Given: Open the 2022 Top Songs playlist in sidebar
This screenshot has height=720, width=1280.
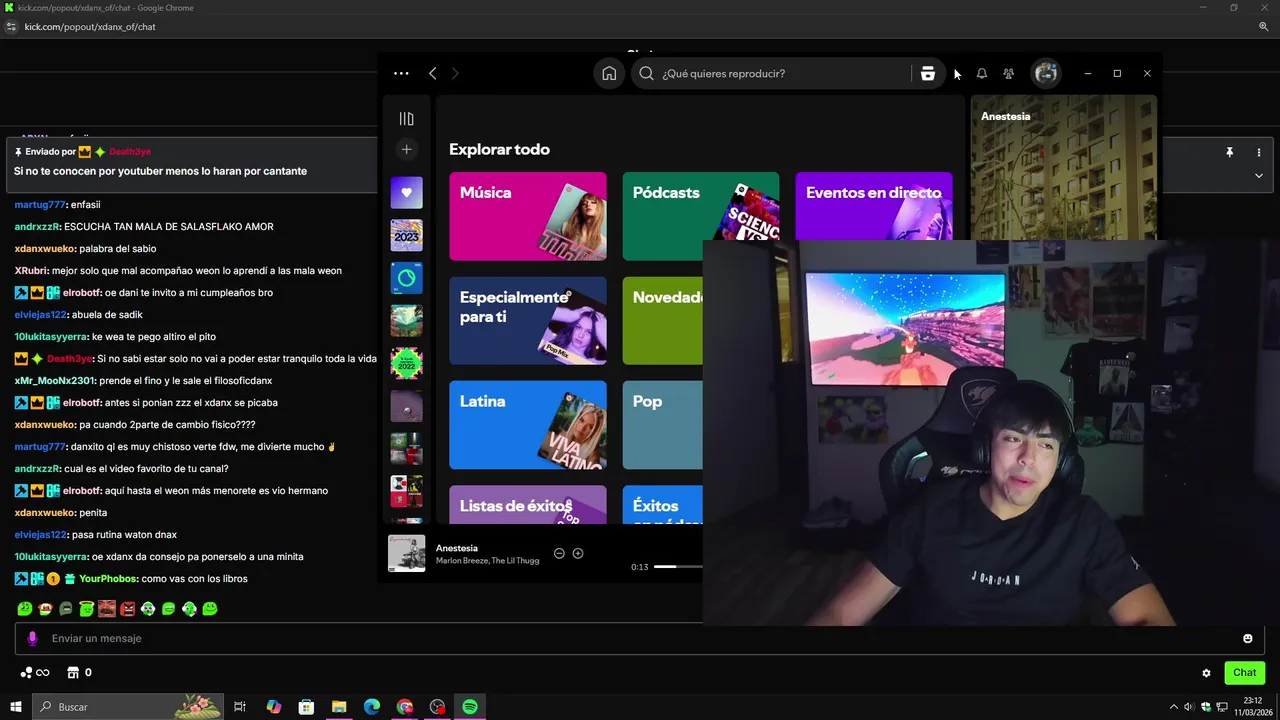Looking at the screenshot, I should [406, 363].
